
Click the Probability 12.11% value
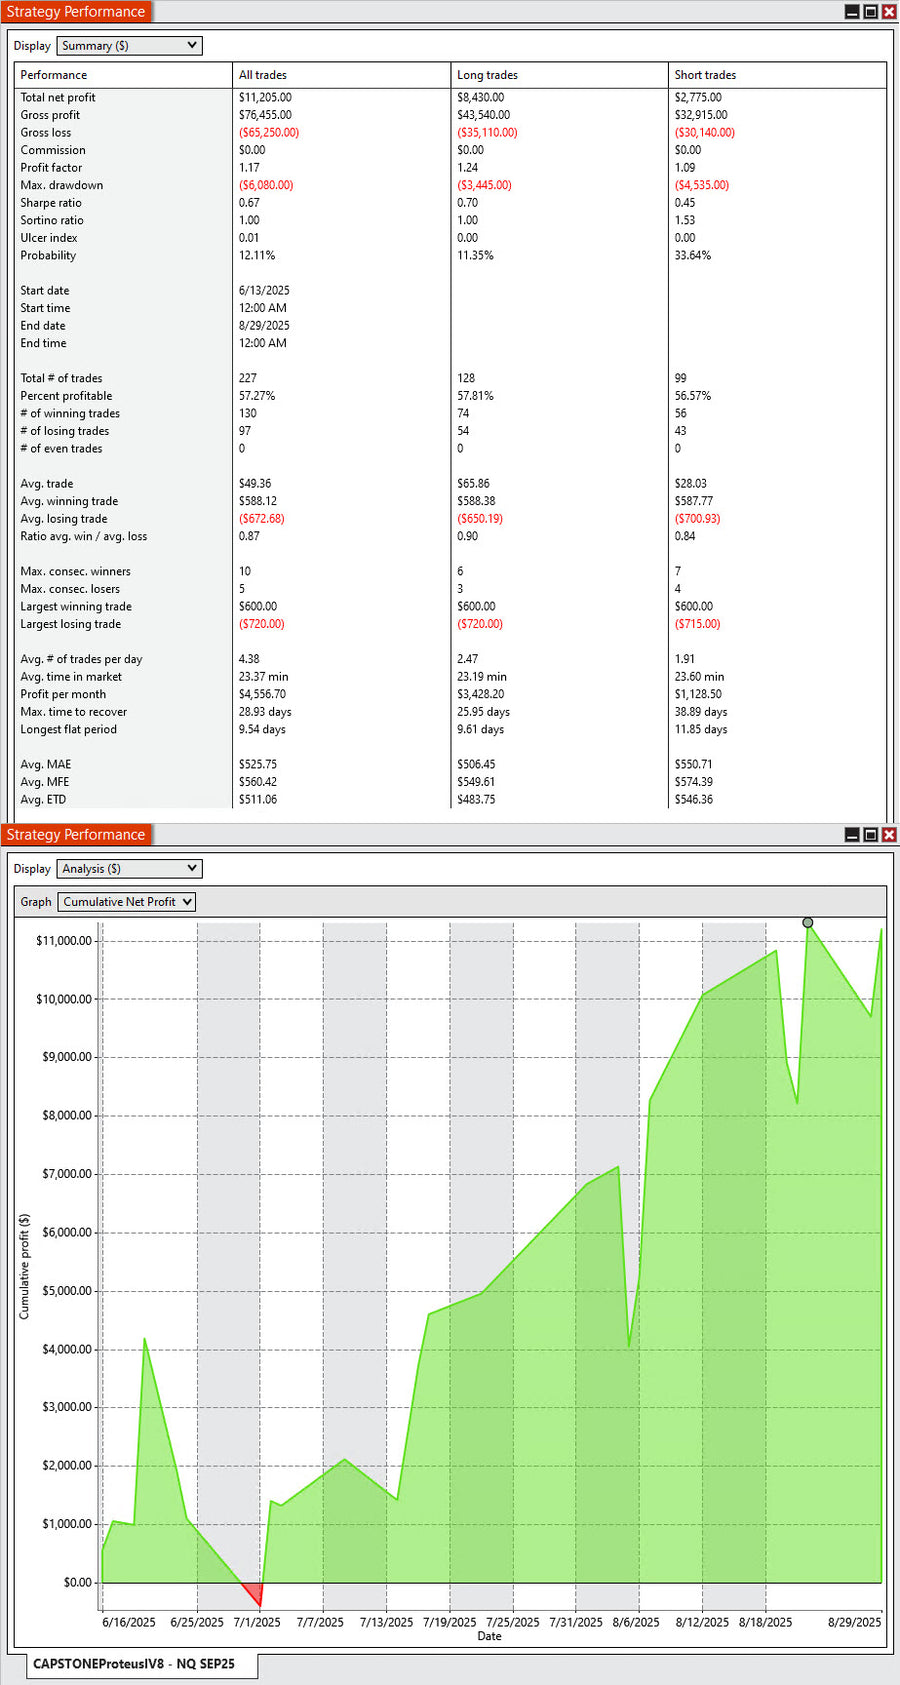point(257,256)
